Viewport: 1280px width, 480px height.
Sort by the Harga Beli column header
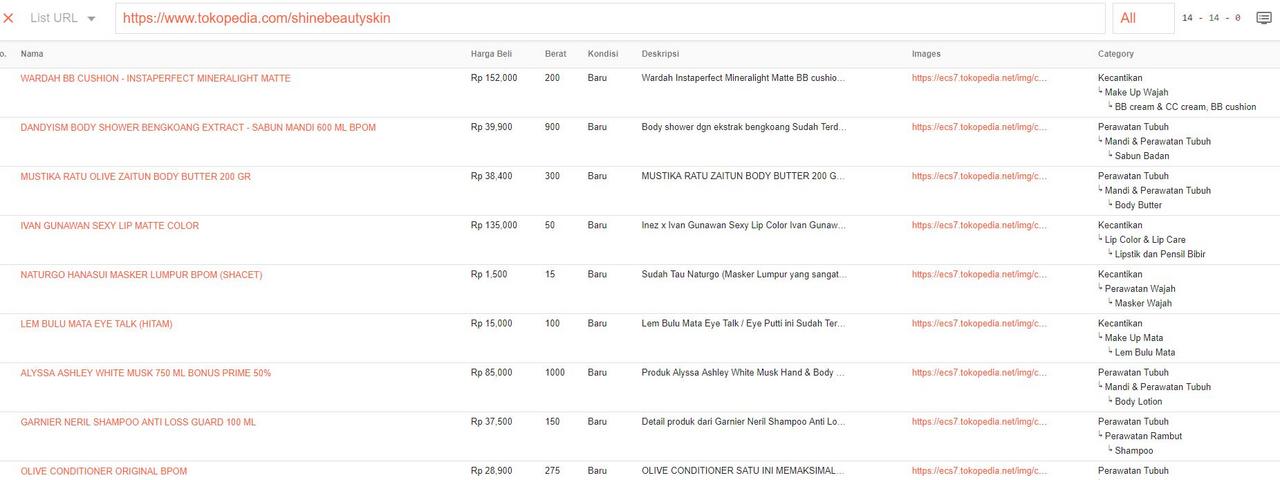[x=491, y=54]
